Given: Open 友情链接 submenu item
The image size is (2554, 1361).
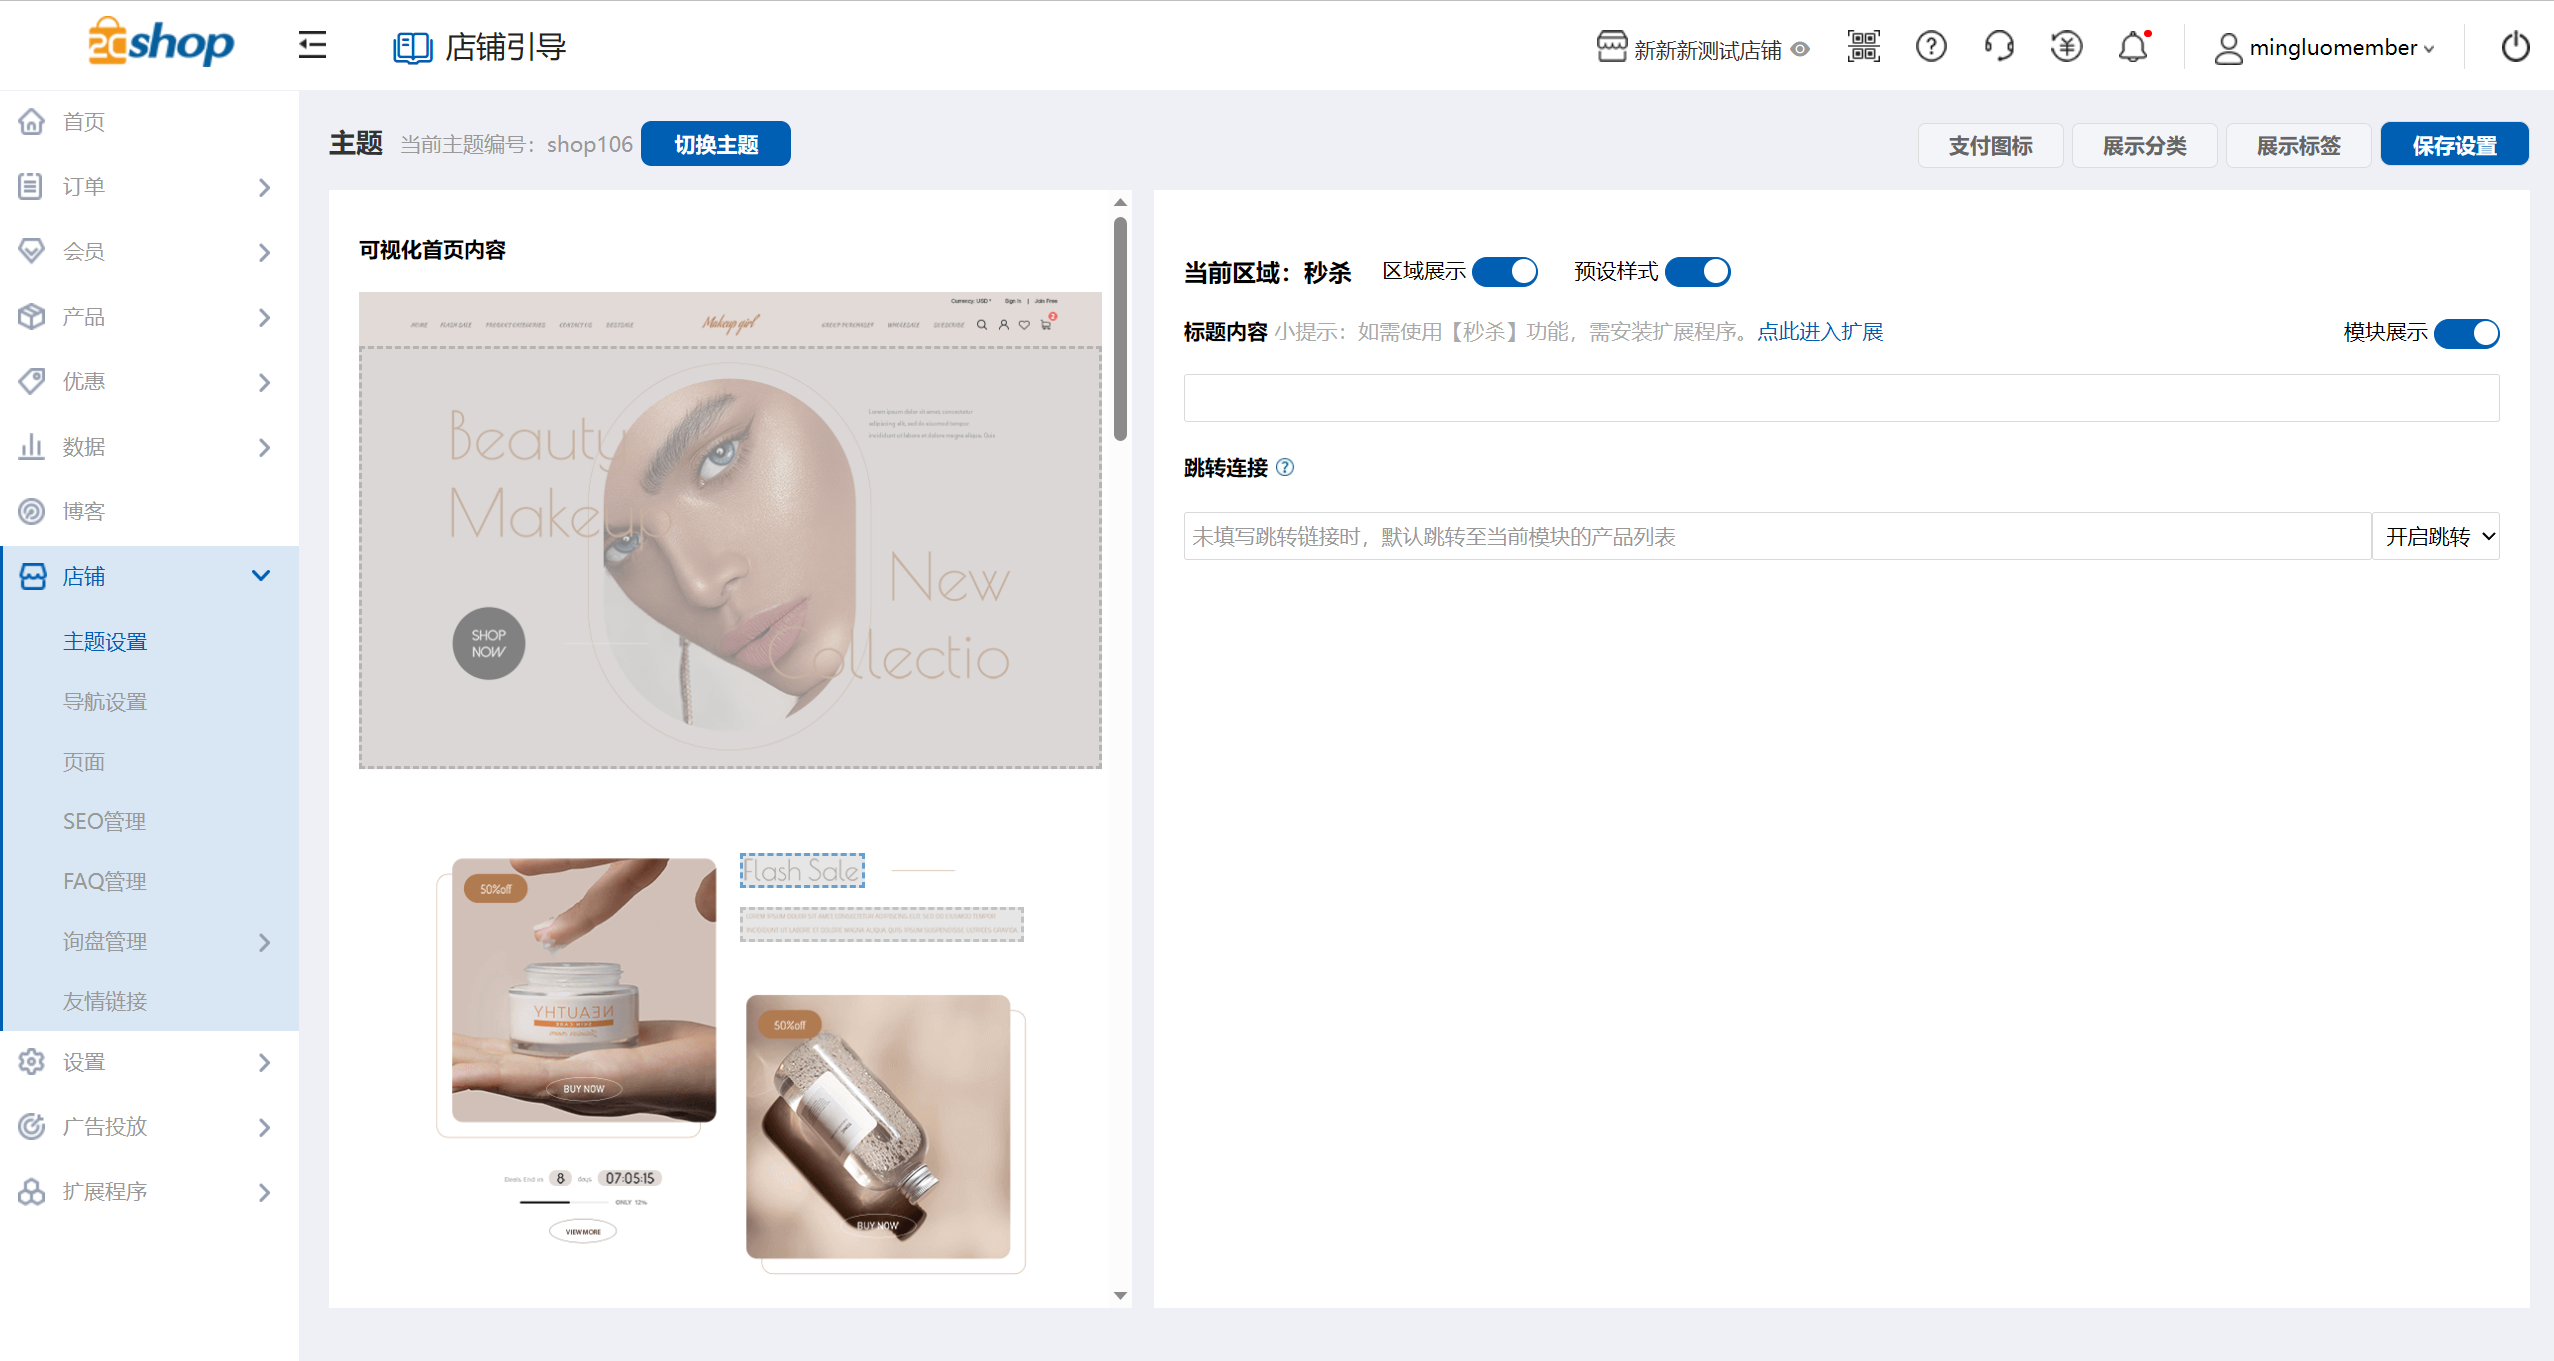Looking at the screenshot, I should 105,1001.
